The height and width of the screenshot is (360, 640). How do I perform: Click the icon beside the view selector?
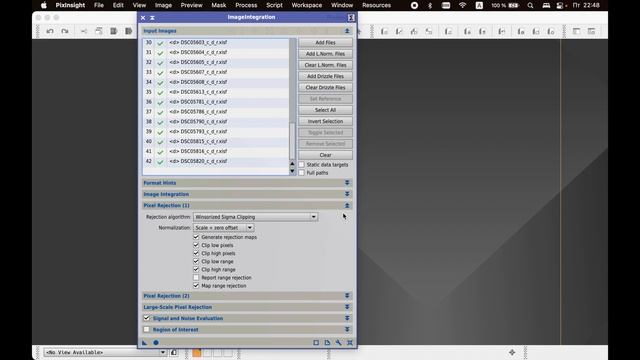tap(174, 352)
